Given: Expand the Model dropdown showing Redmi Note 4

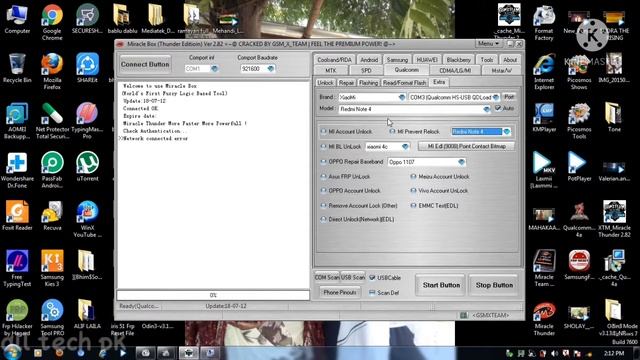Looking at the screenshot, I should (x=487, y=109).
